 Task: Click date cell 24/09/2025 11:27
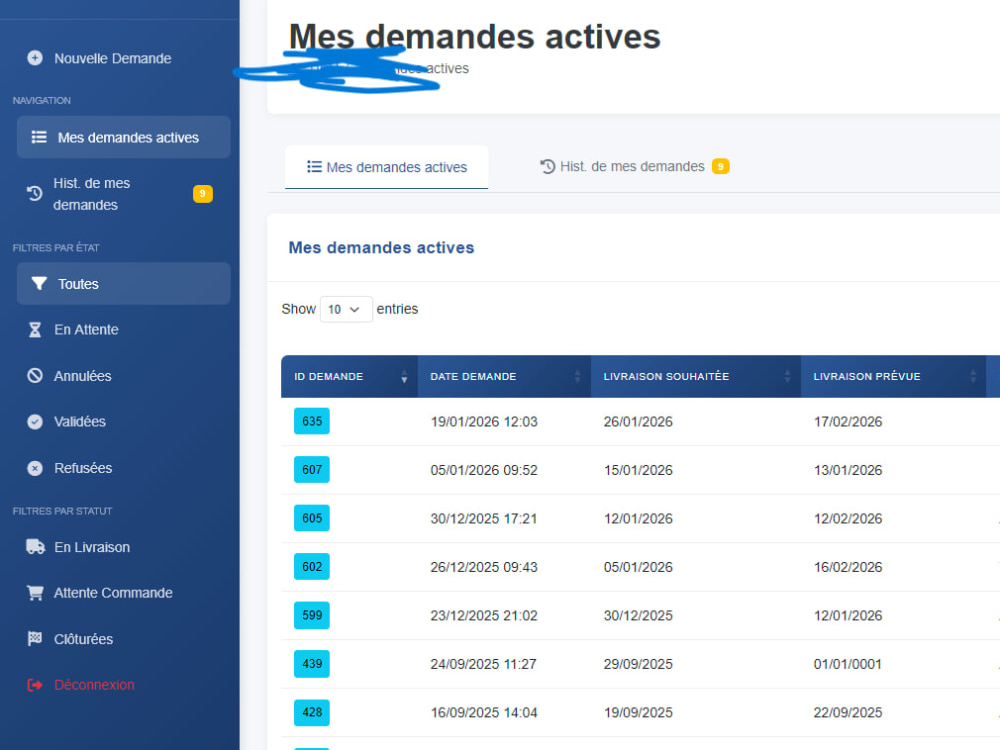pos(483,664)
